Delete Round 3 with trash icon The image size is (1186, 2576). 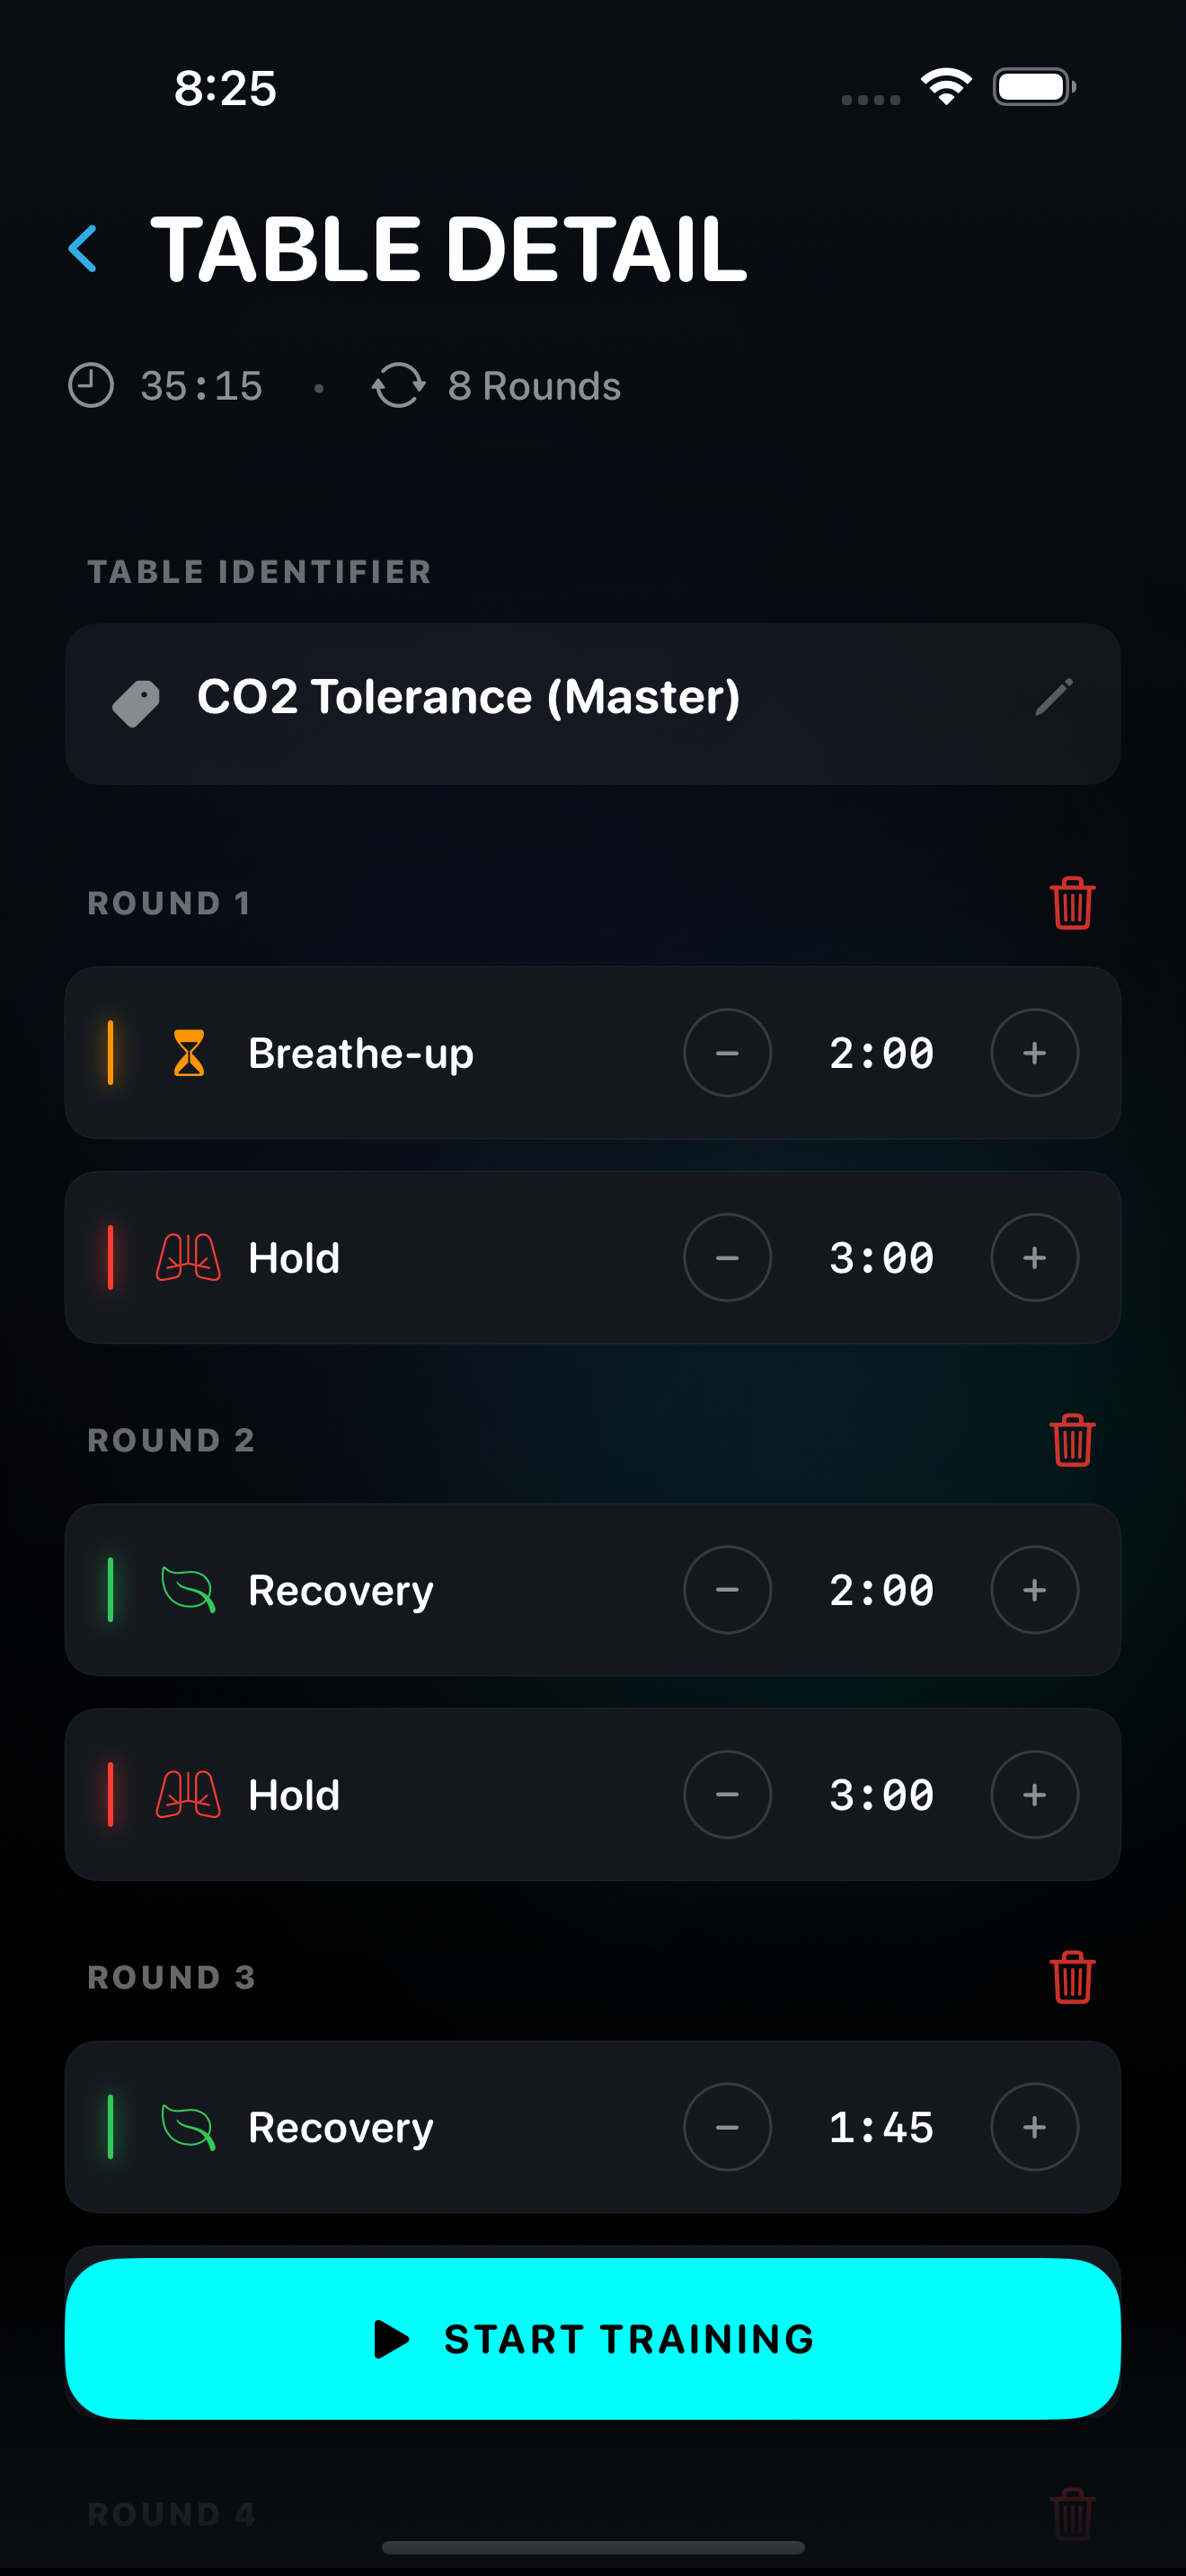[x=1072, y=1977]
